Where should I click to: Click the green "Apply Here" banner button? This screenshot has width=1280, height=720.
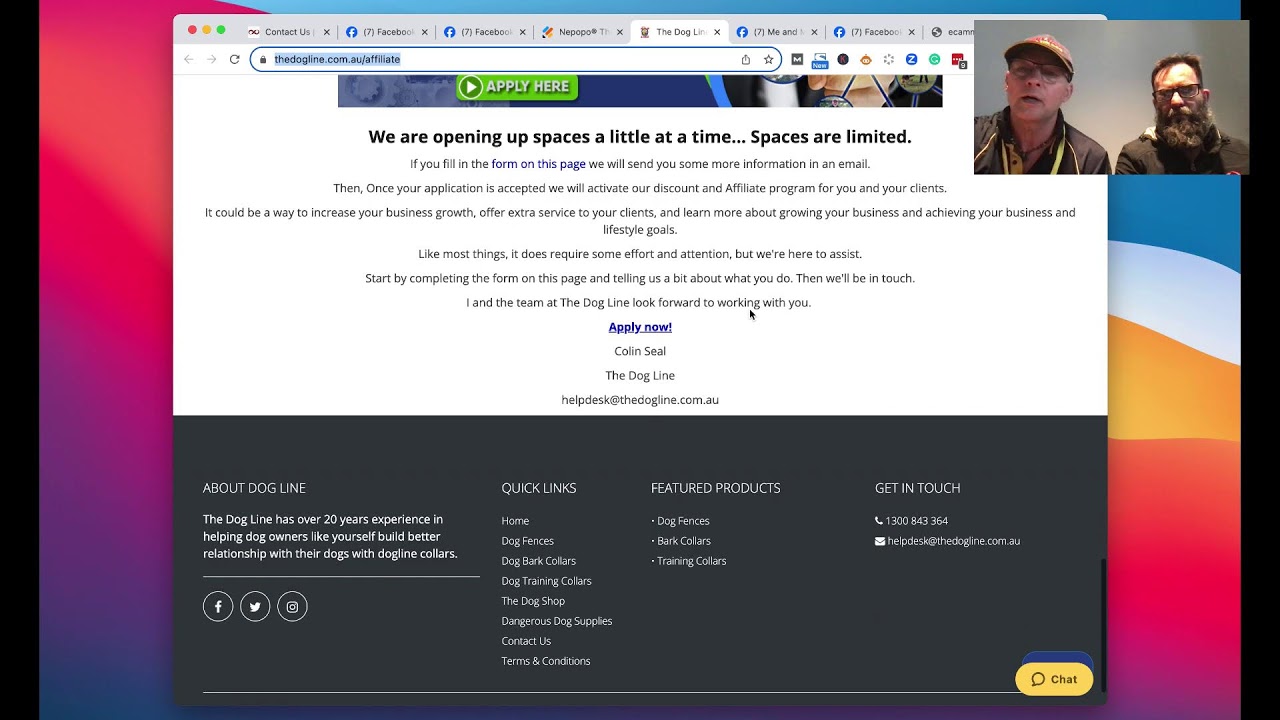pos(518,87)
